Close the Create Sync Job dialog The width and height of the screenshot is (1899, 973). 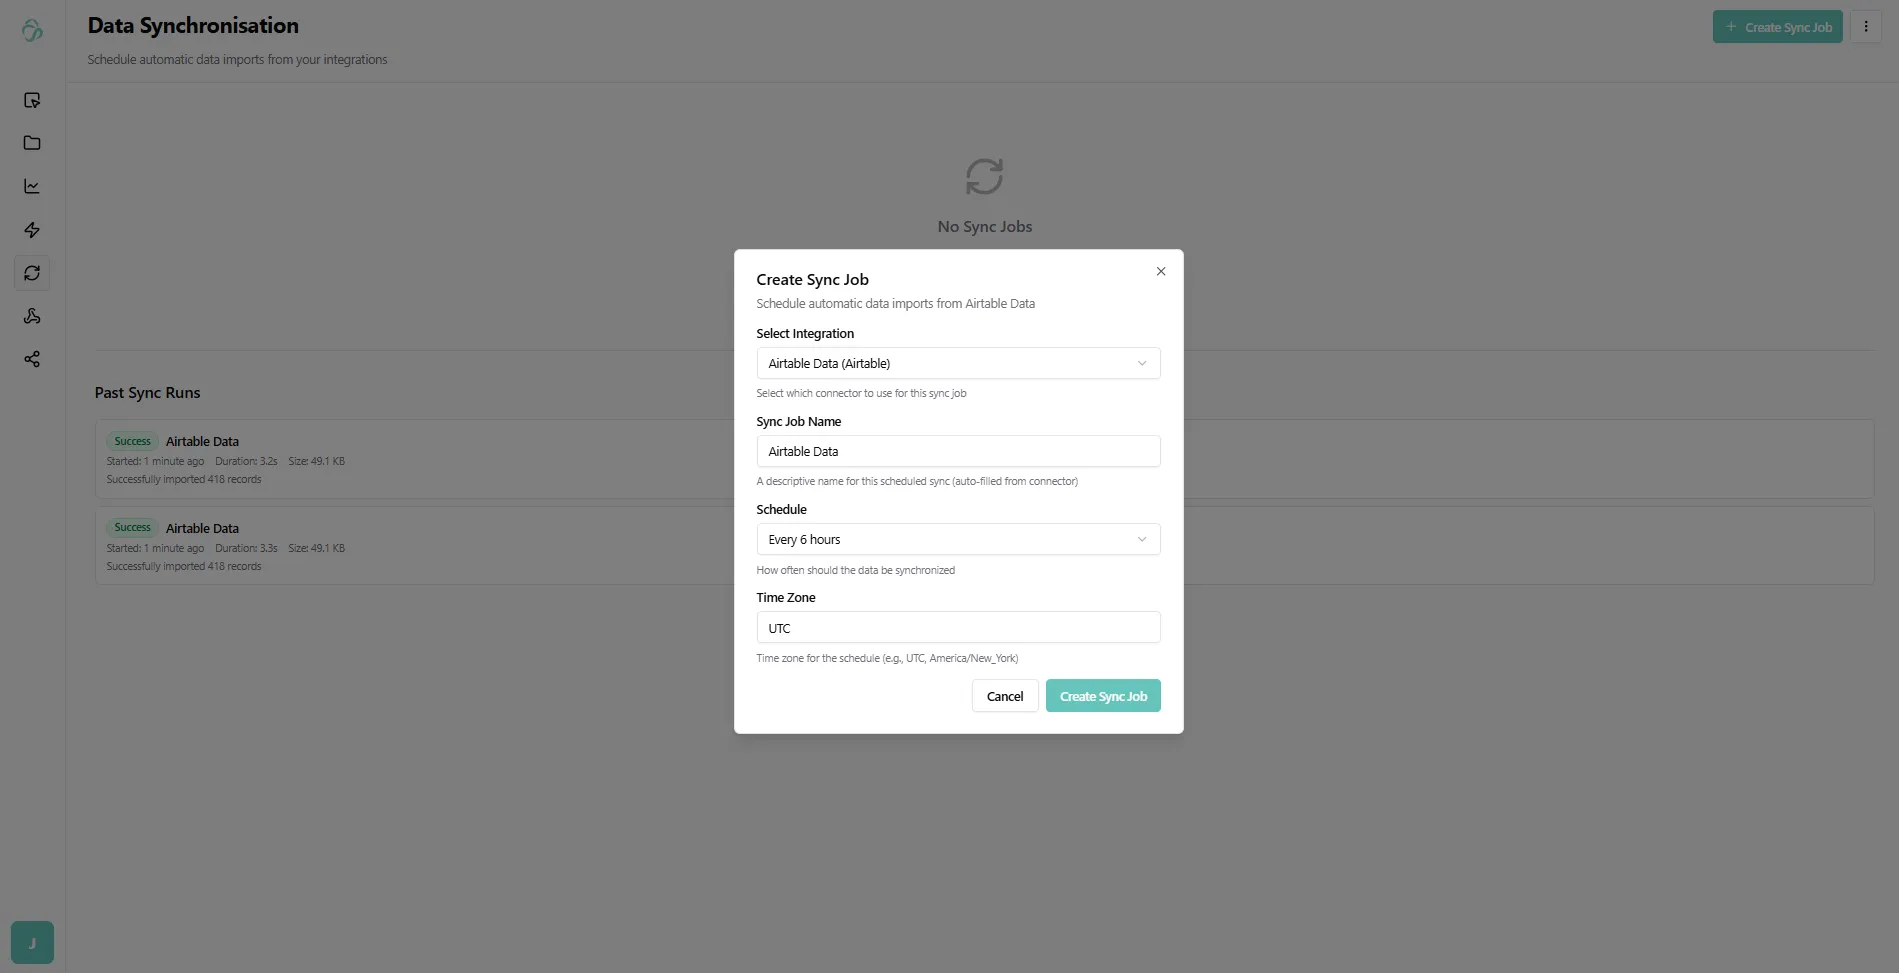tap(1161, 271)
